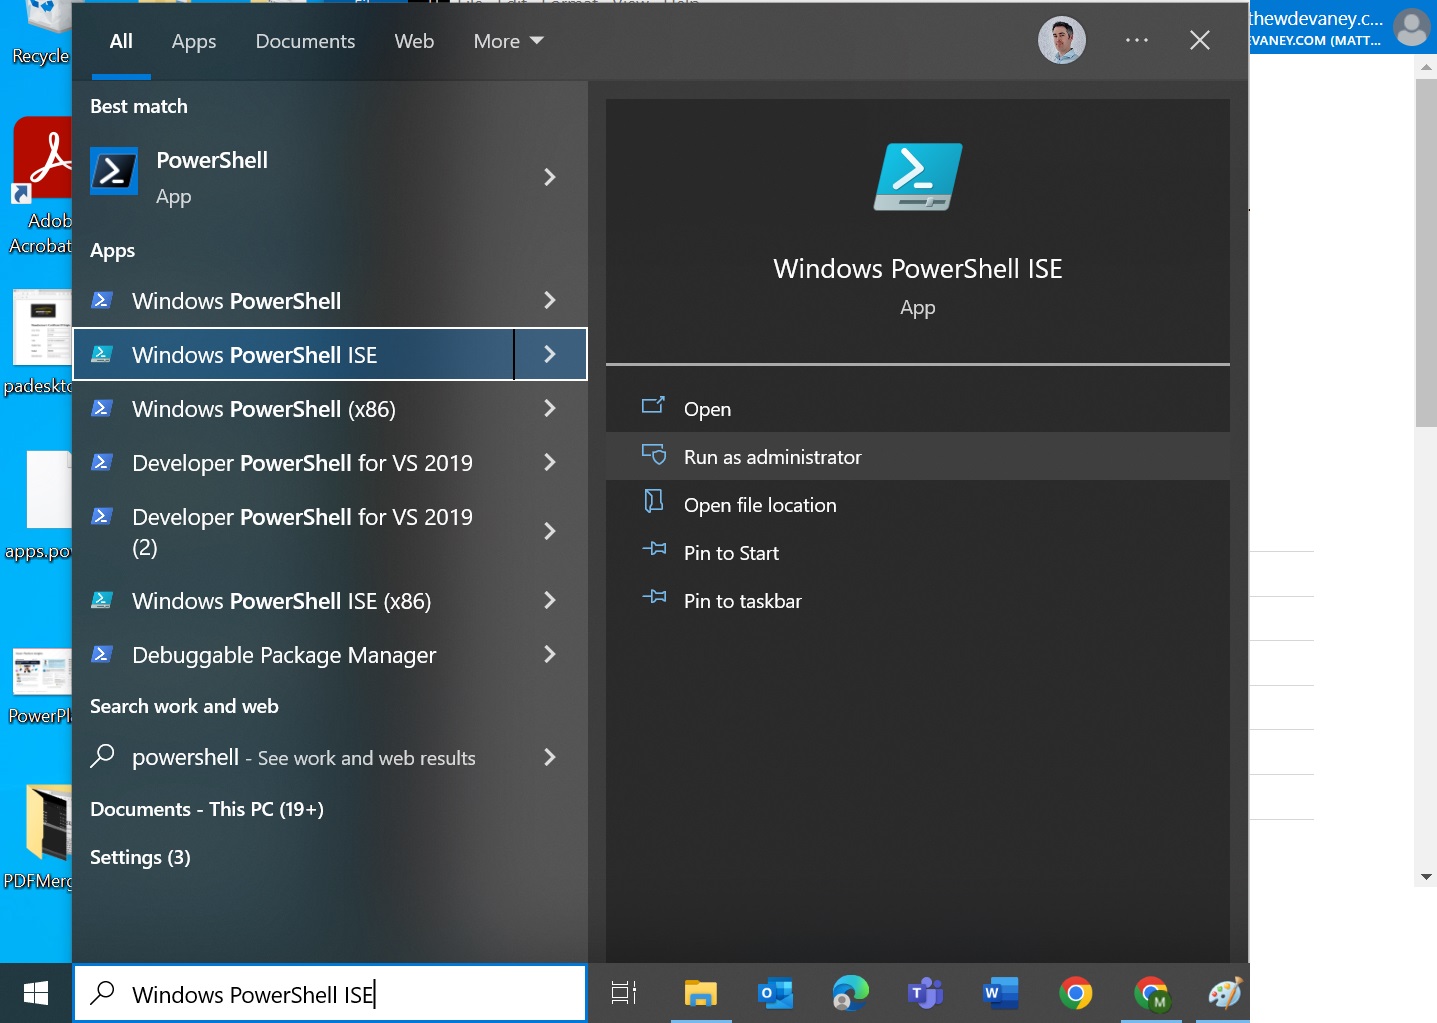The image size is (1437, 1023).
Task: Click the search input field
Action: click(330, 993)
